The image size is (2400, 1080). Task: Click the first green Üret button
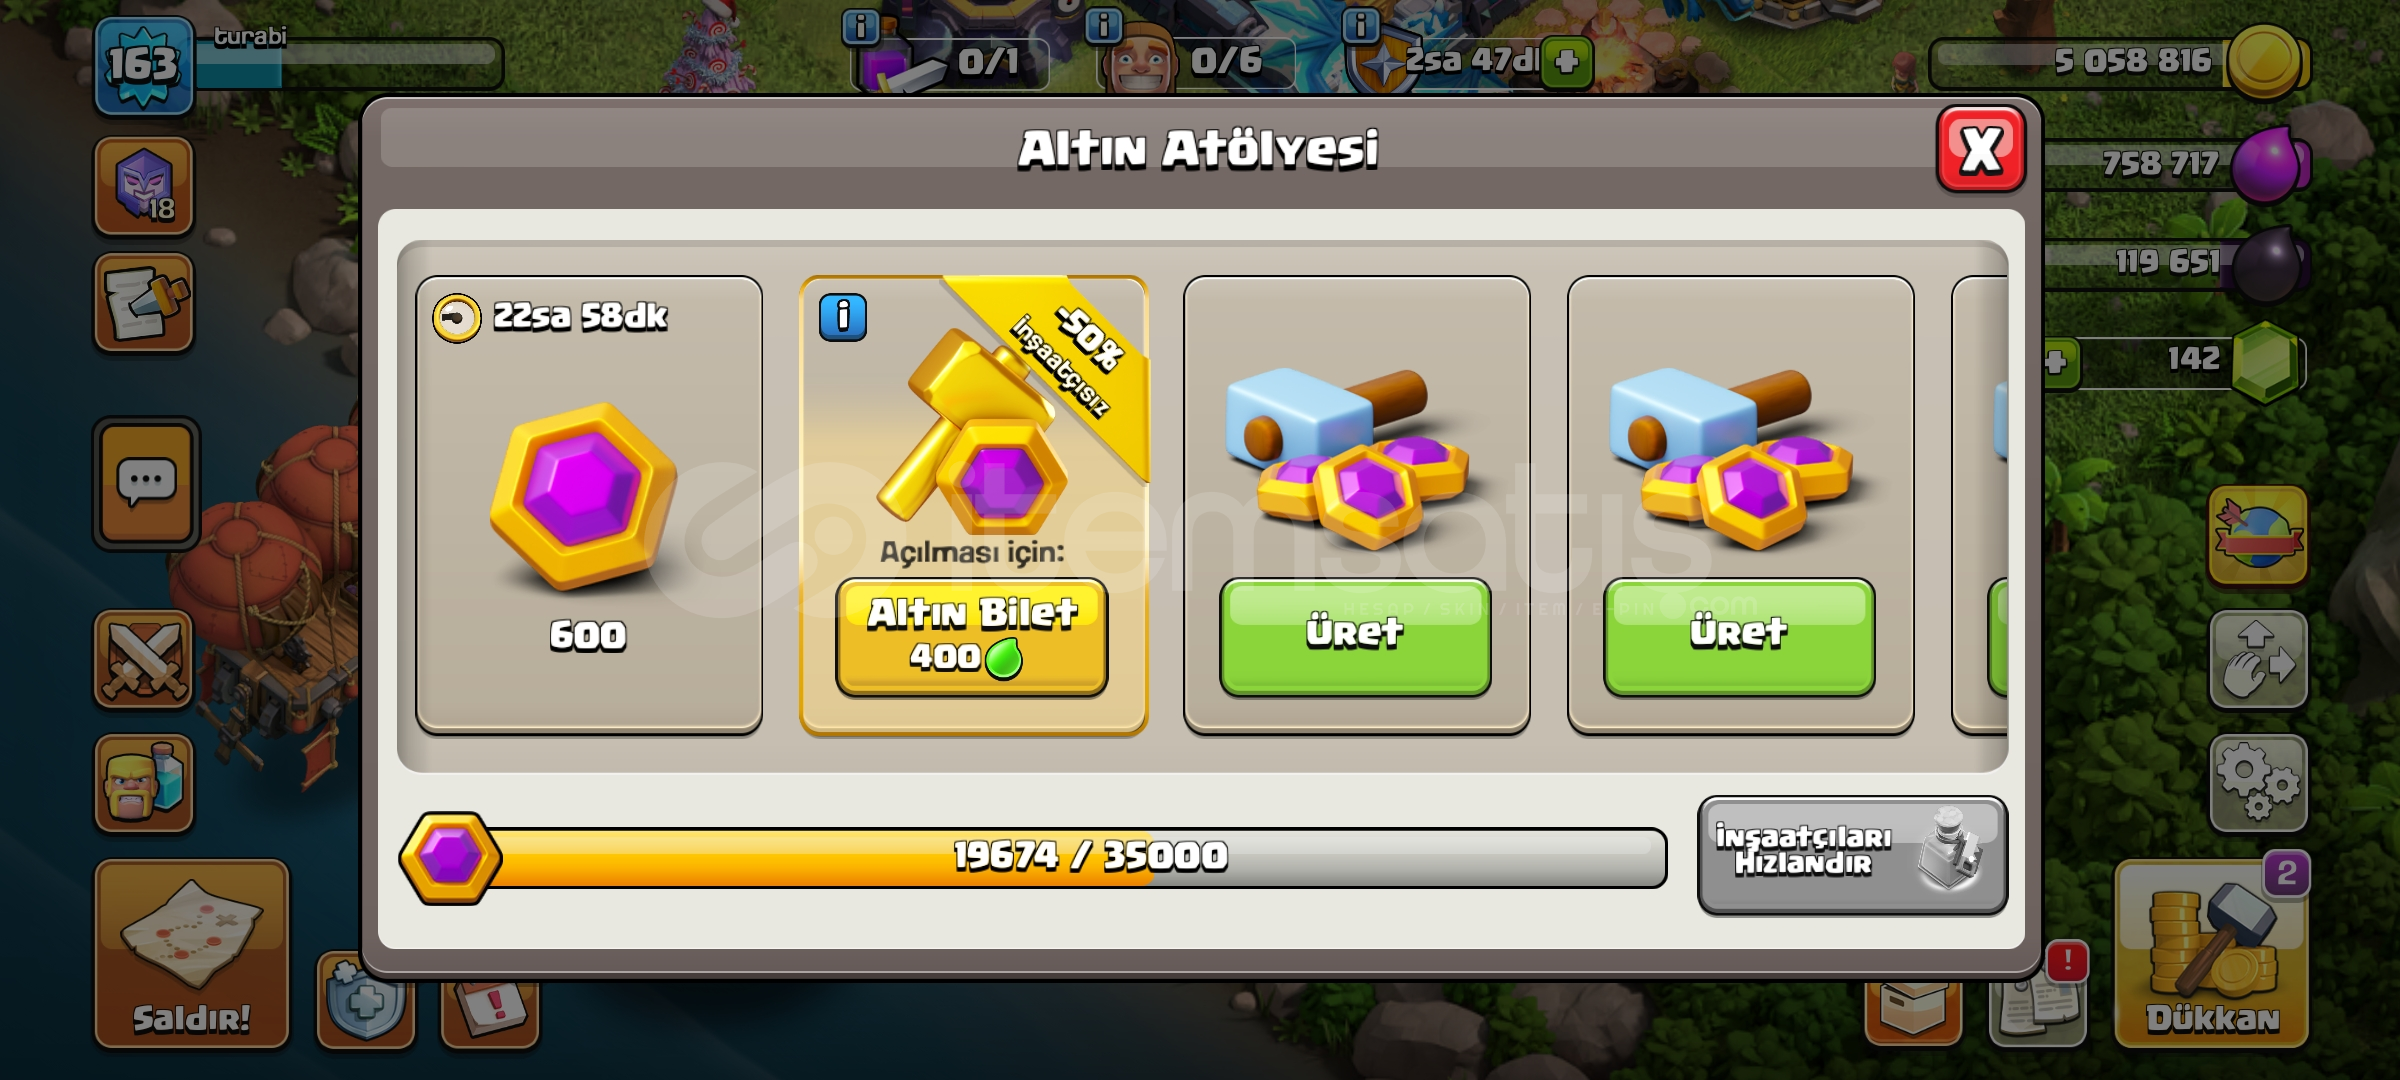(x=1355, y=636)
